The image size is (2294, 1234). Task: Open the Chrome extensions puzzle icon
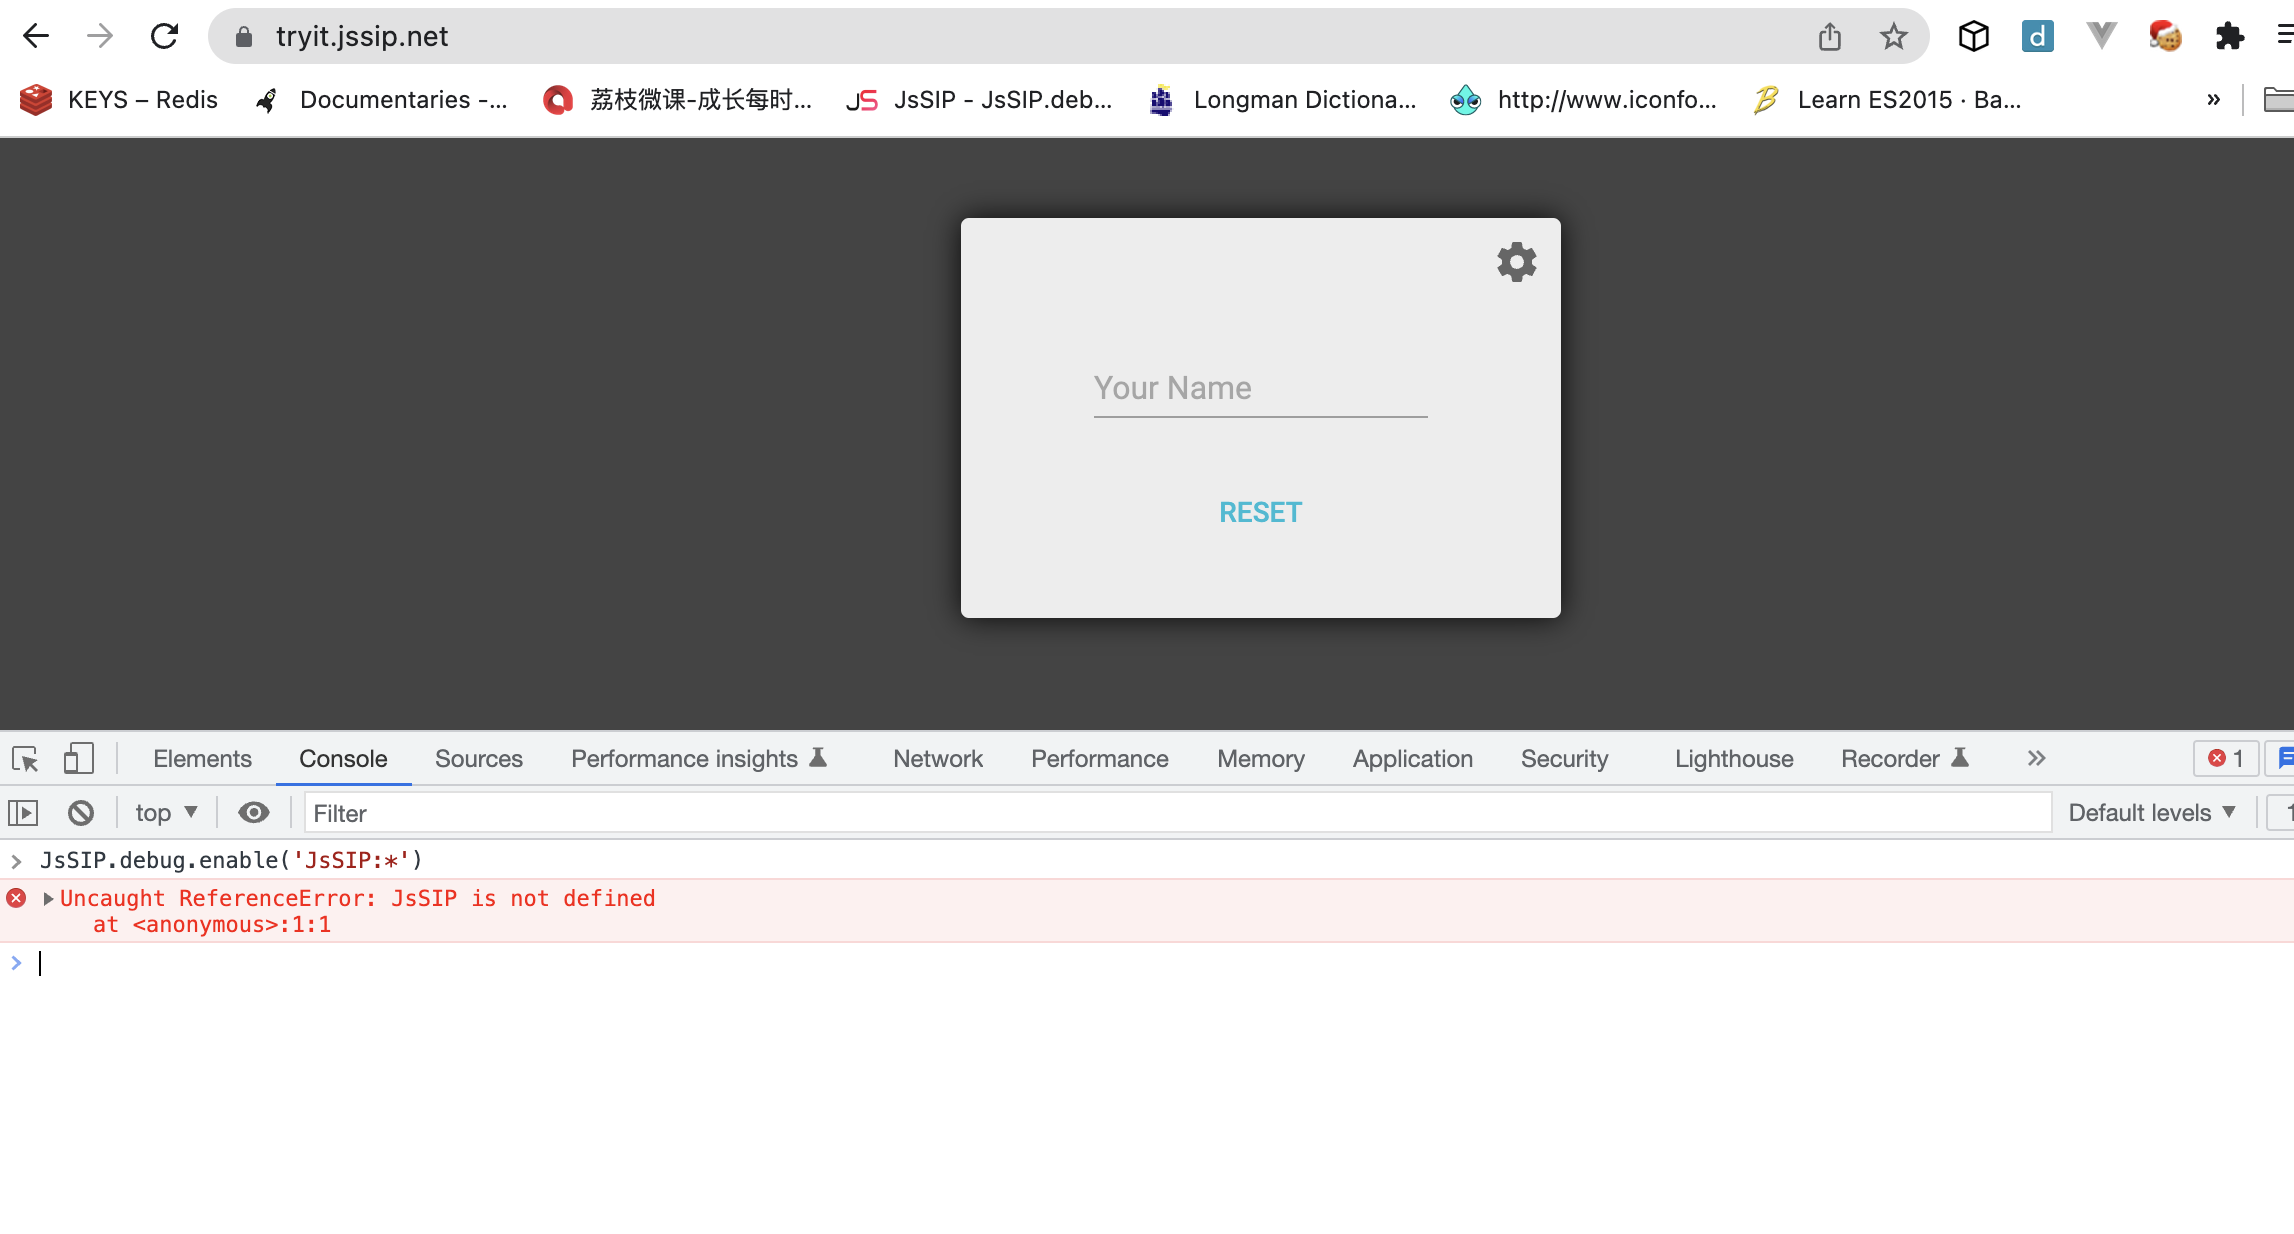[2229, 35]
